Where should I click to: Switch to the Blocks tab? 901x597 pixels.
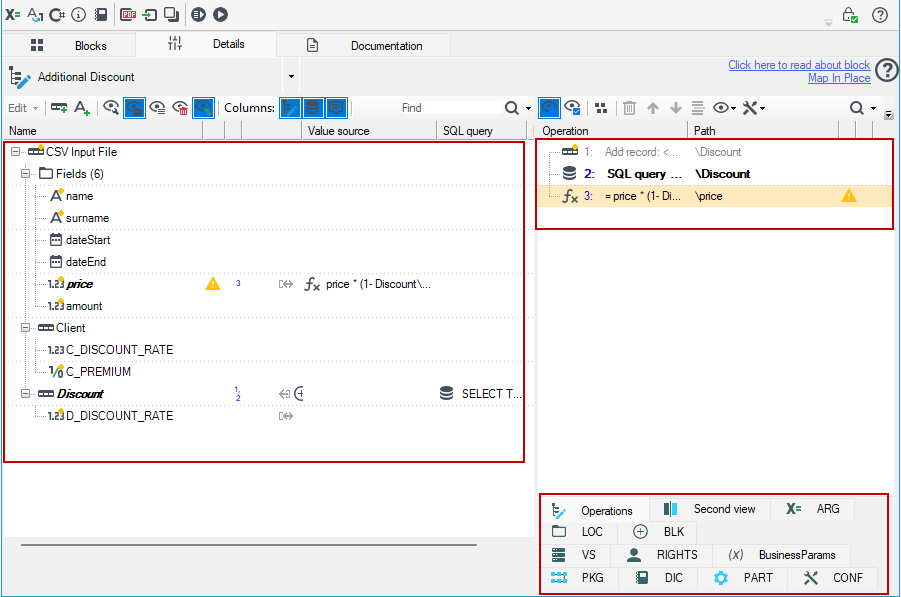click(x=69, y=45)
